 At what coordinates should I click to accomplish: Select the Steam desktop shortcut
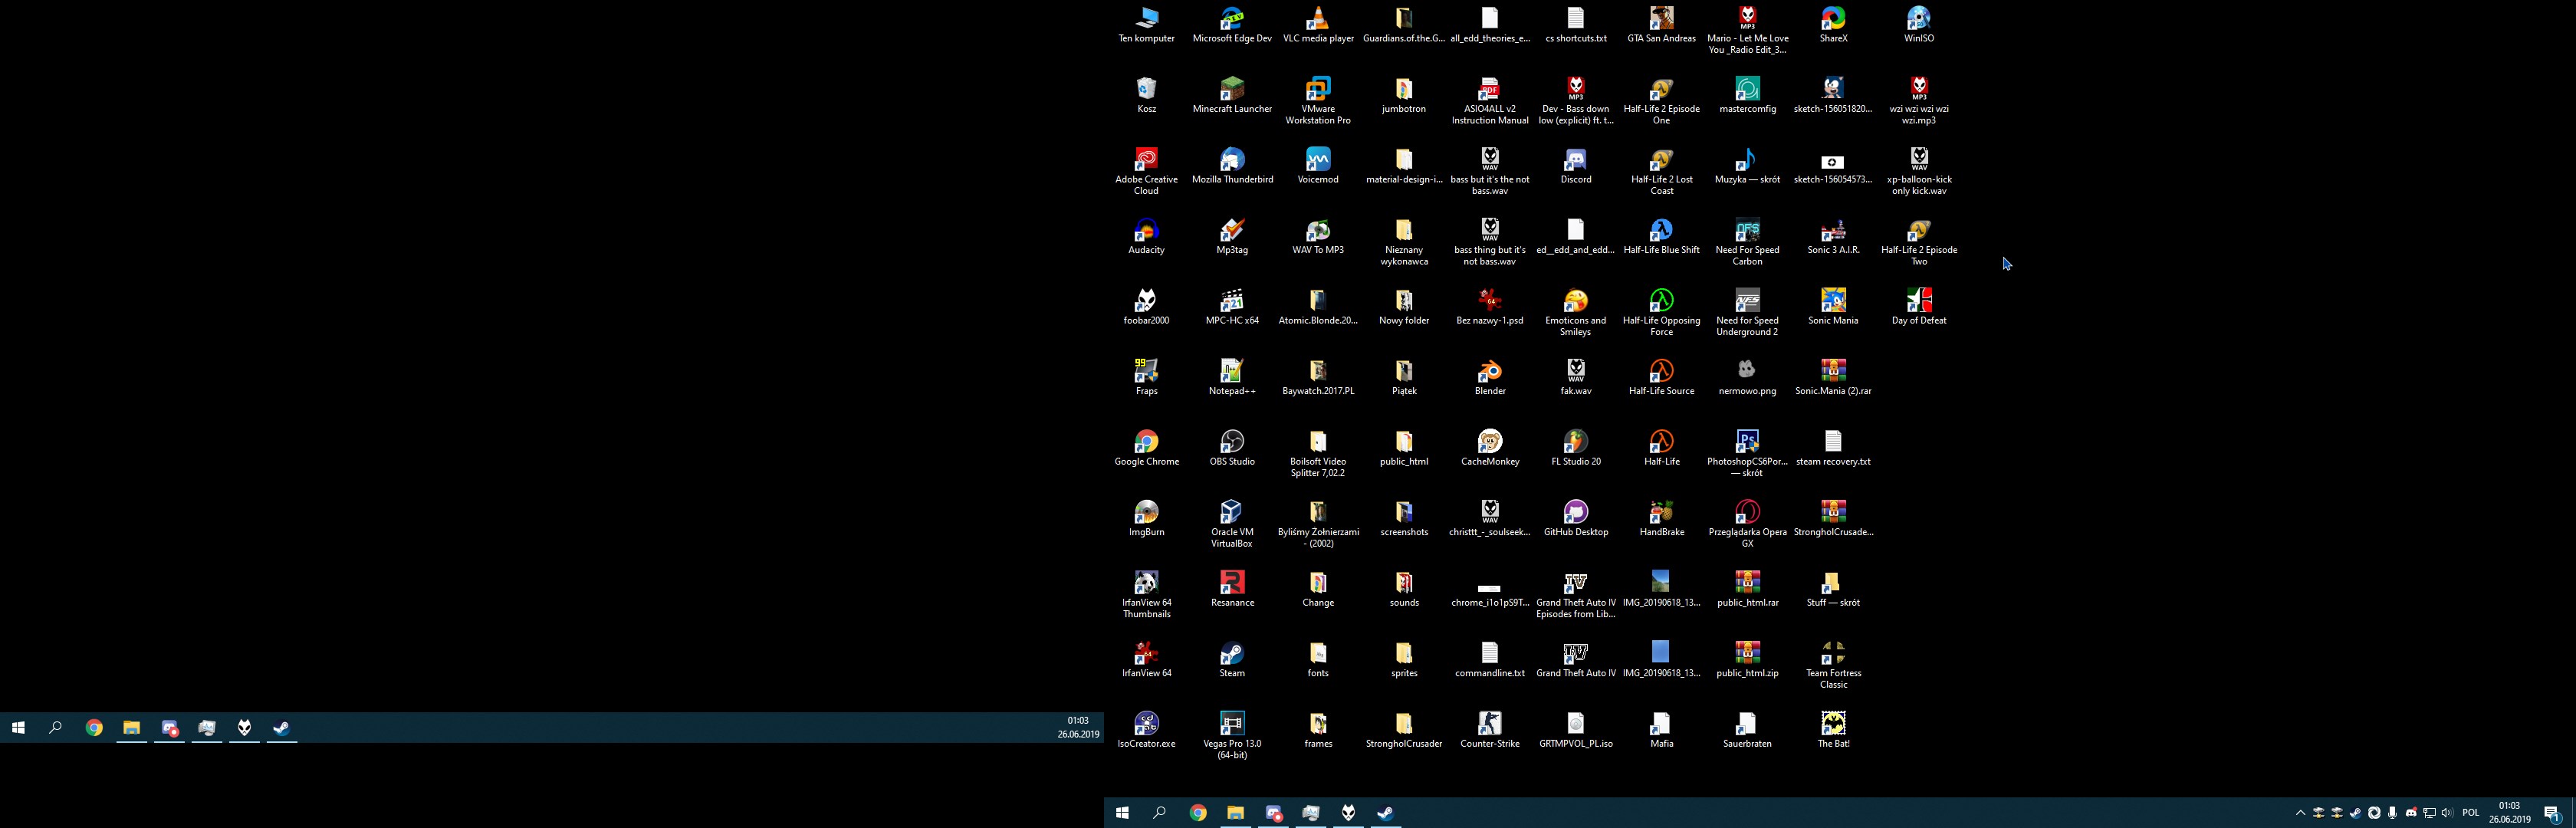pos(1232,660)
